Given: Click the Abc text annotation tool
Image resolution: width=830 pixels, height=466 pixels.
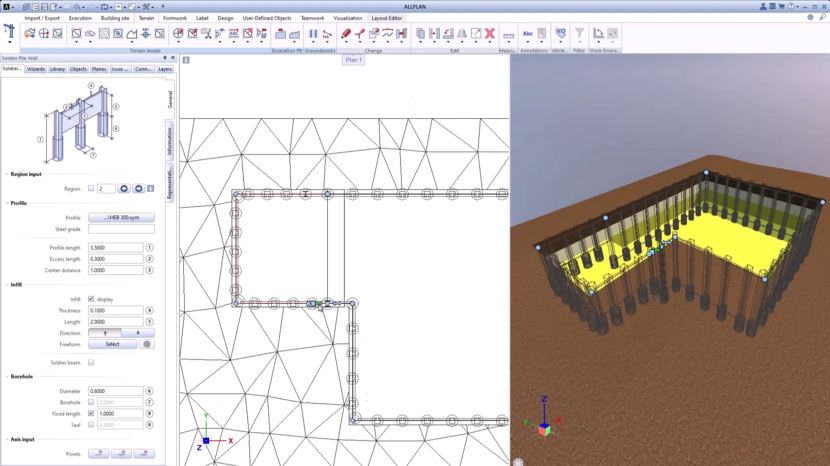Looking at the screenshot, I should point(528,34).
